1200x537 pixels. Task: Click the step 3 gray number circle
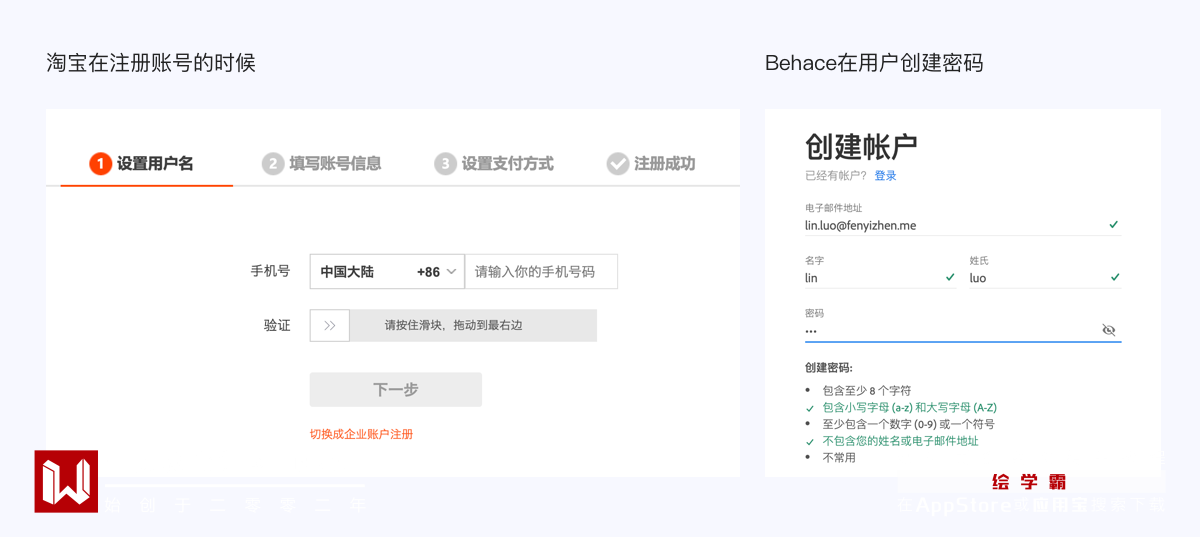pyautogui.click(x=445, y=164)
